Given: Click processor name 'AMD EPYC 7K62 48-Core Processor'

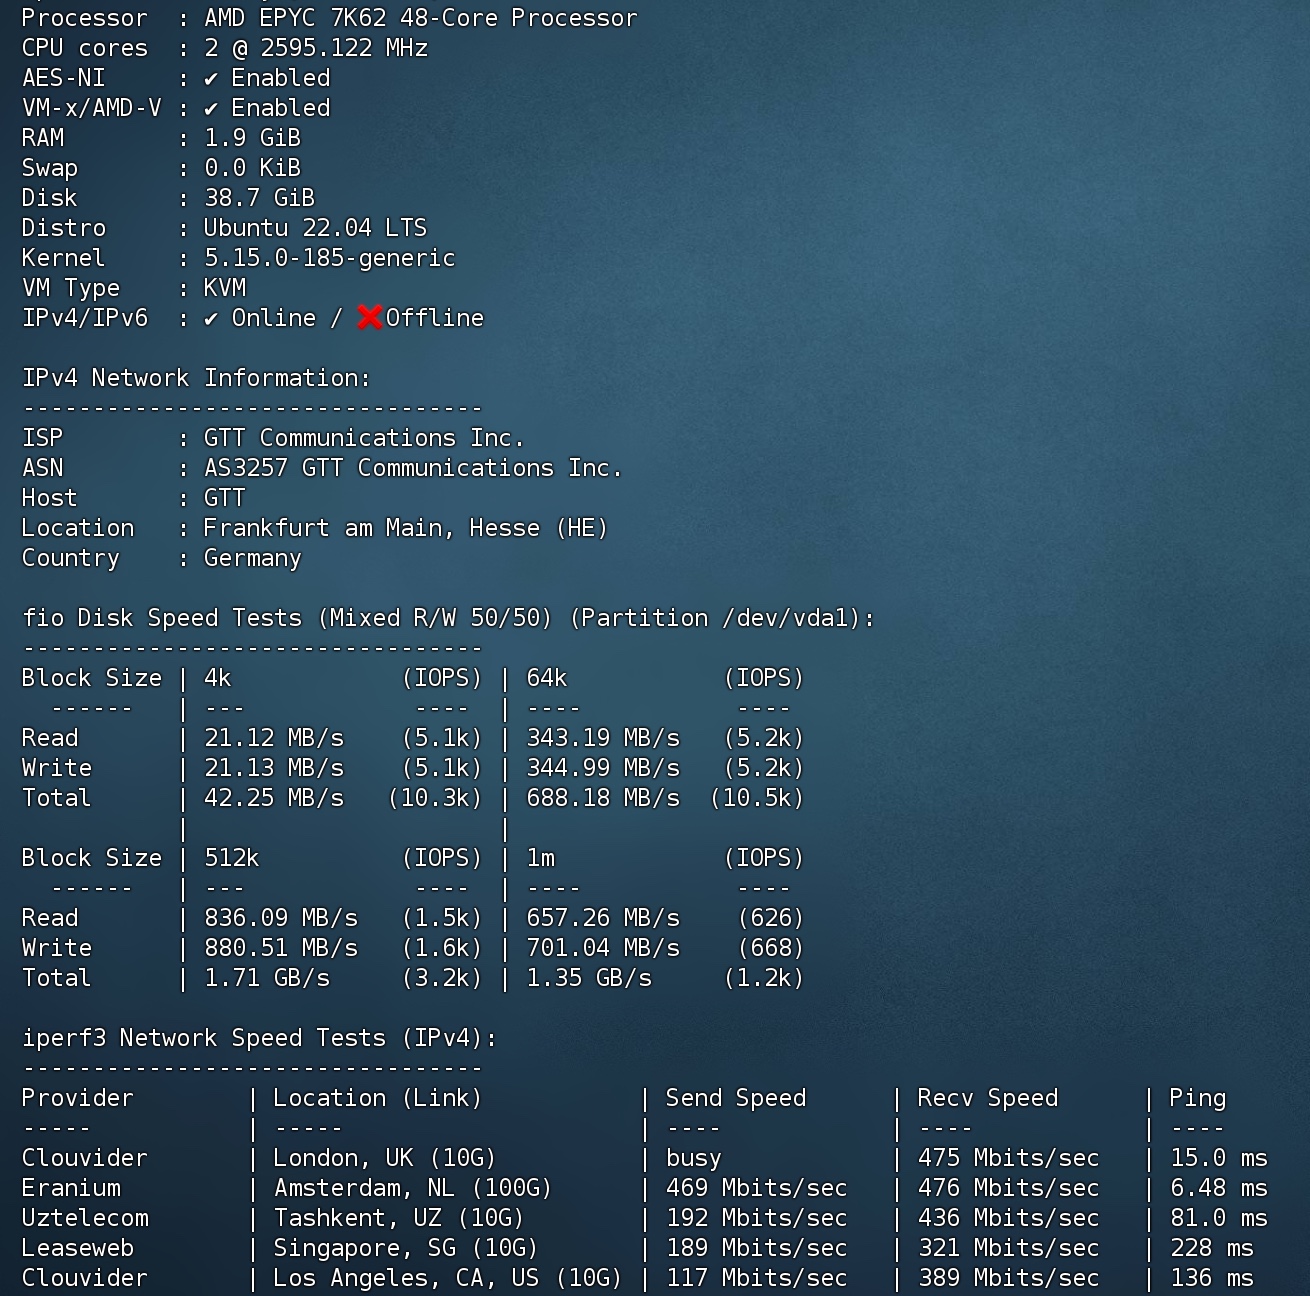Looking at the screenshot, I should [x=420, y=18].
